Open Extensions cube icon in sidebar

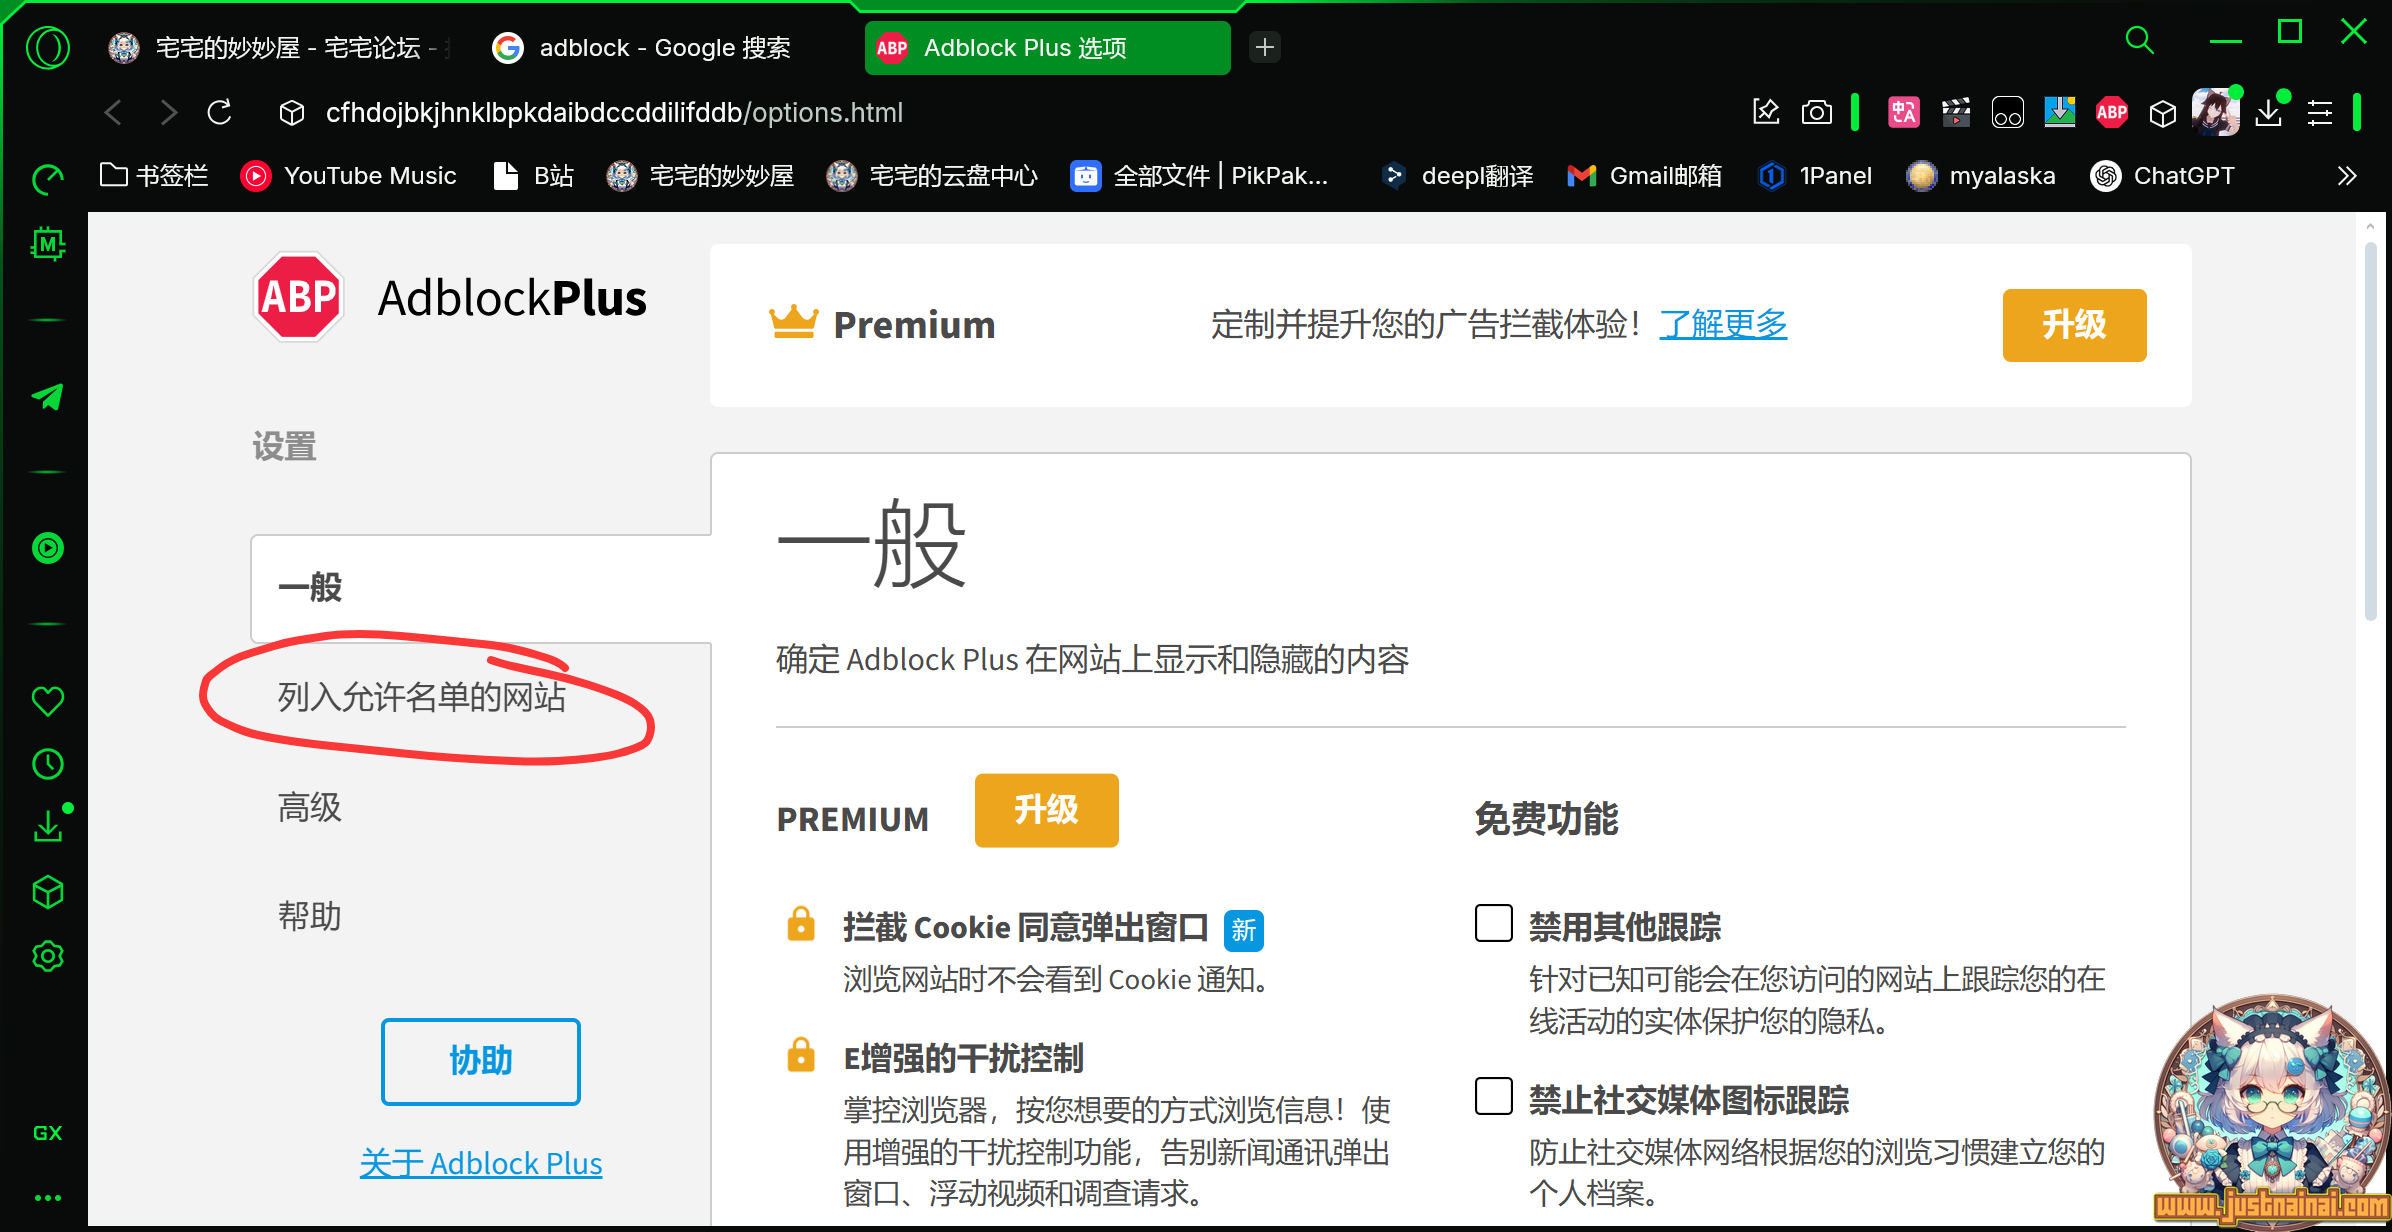pyautogui.click(x=48, y=892)
